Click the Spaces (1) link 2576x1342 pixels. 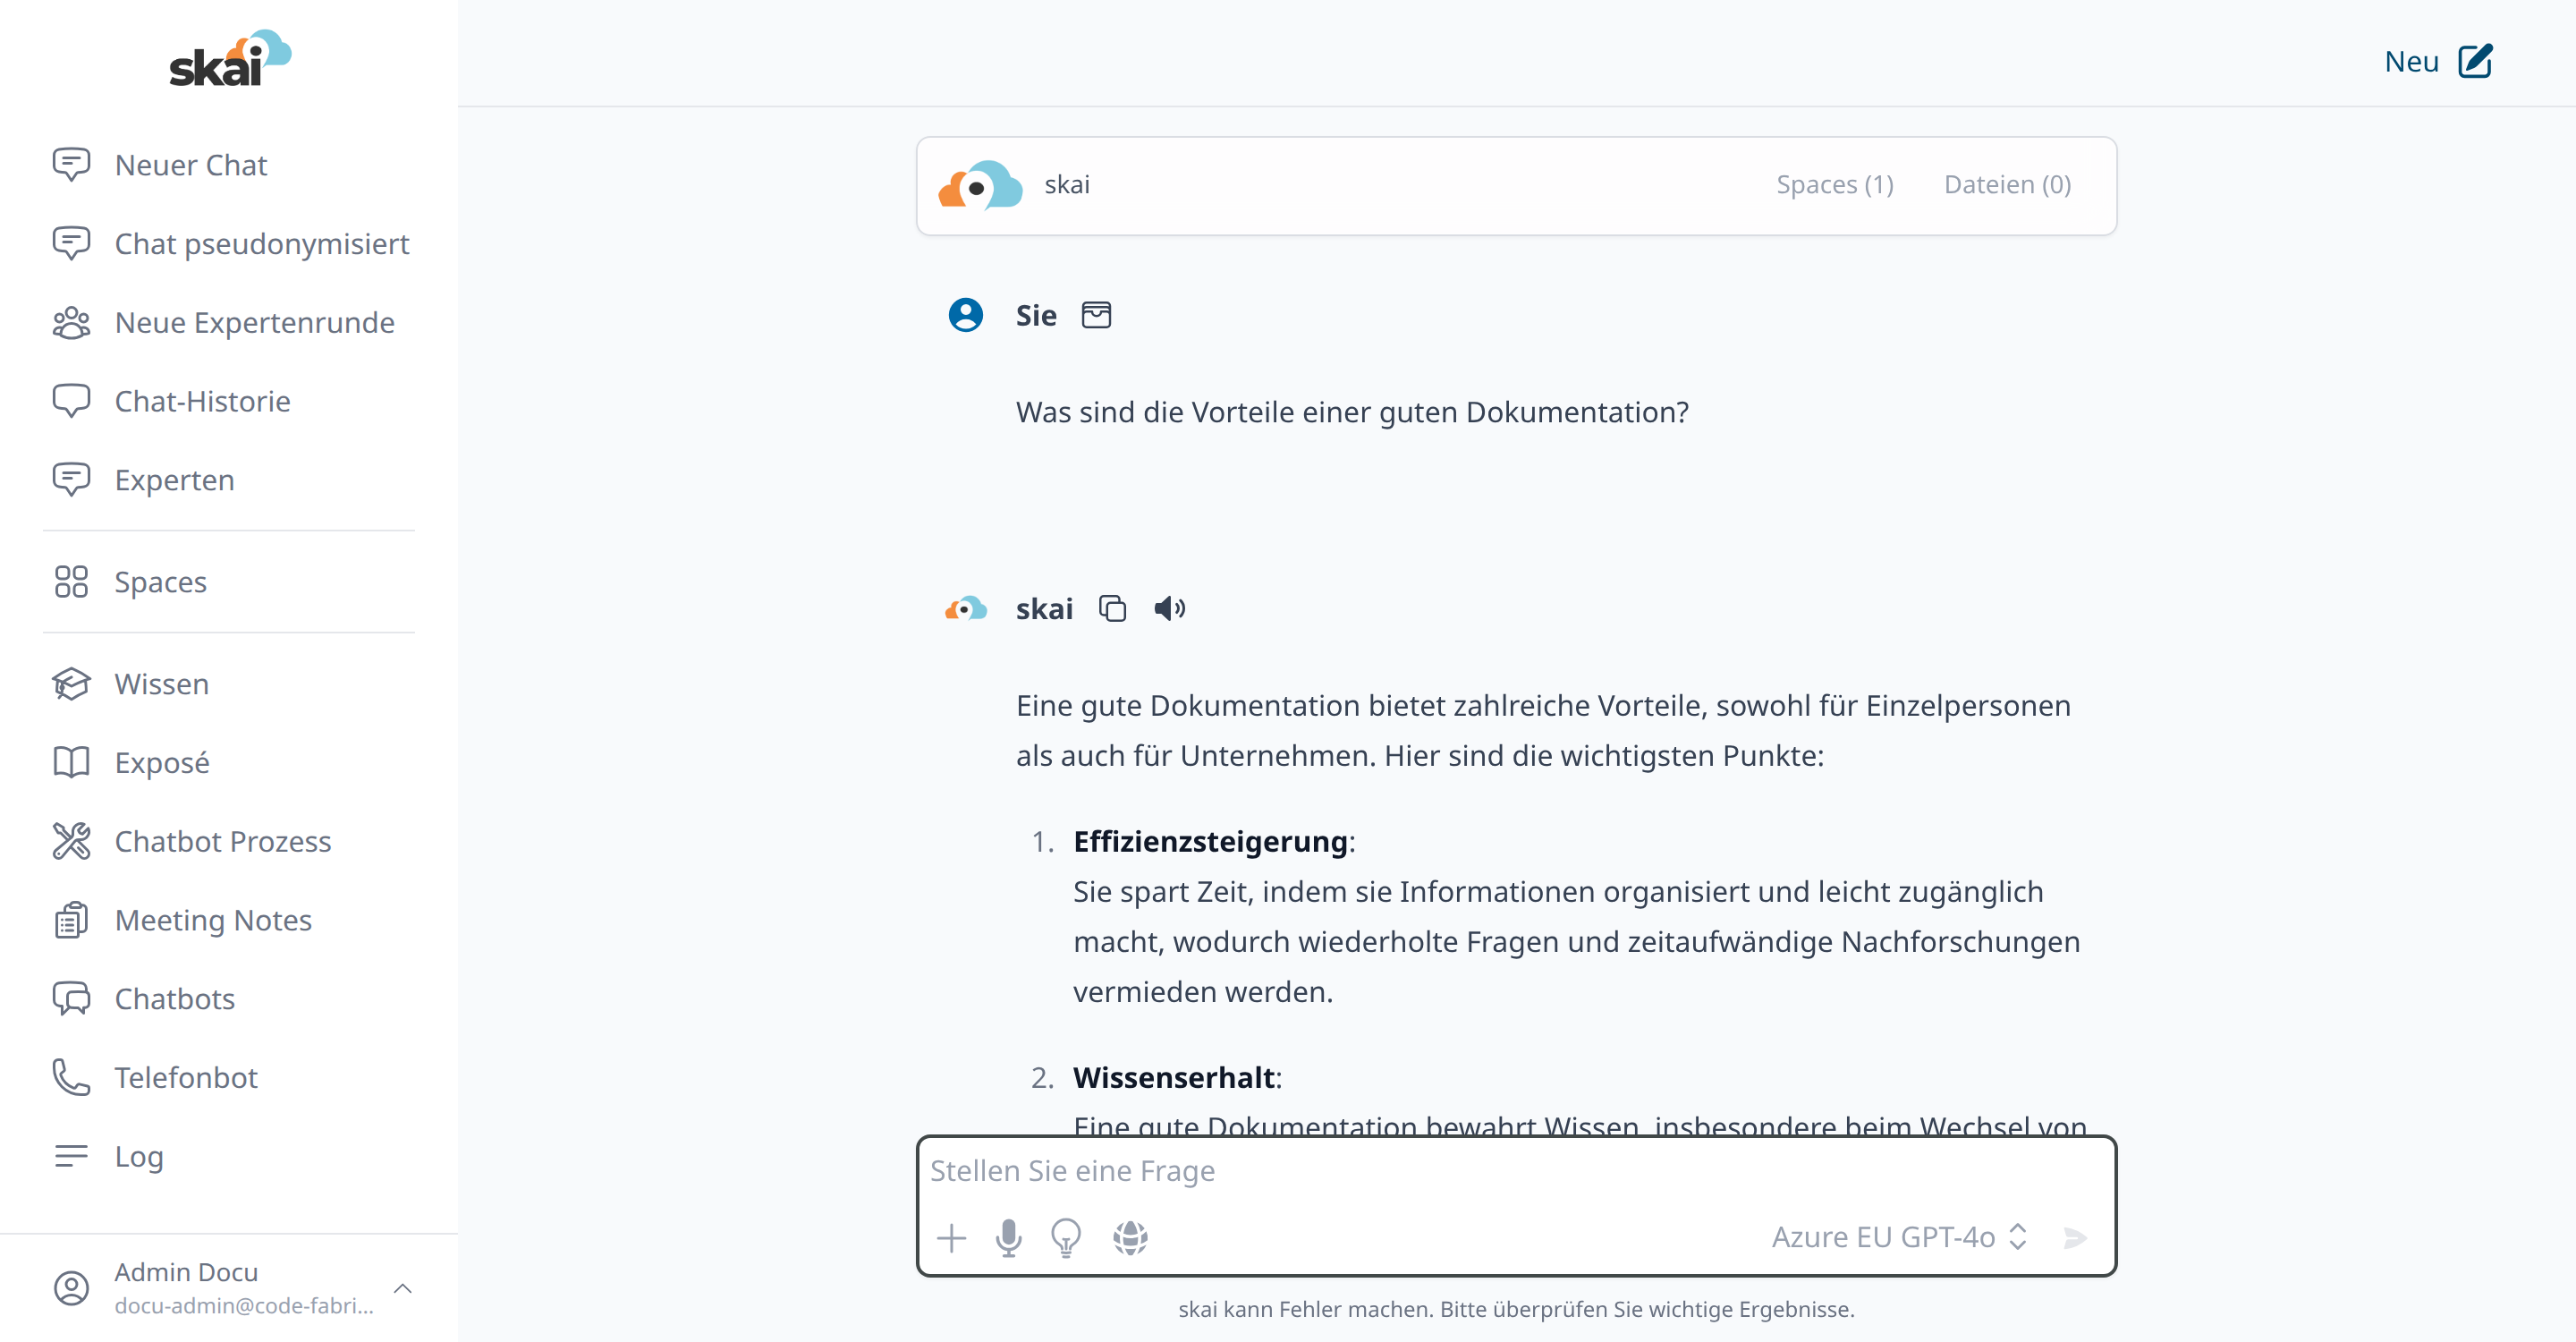coord(1834,185)
